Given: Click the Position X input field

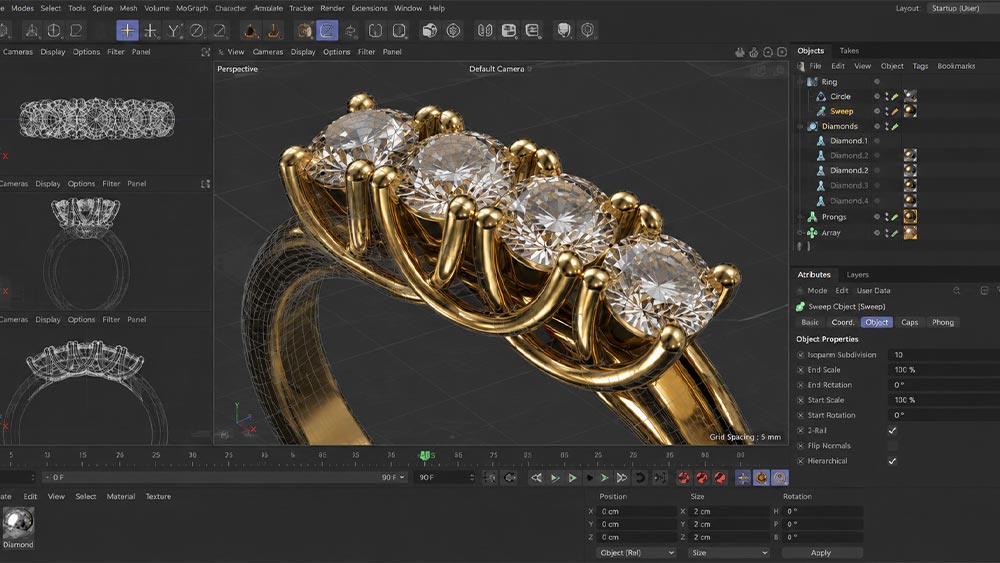Looking at the screenshot, I should (x=637, y=511).
